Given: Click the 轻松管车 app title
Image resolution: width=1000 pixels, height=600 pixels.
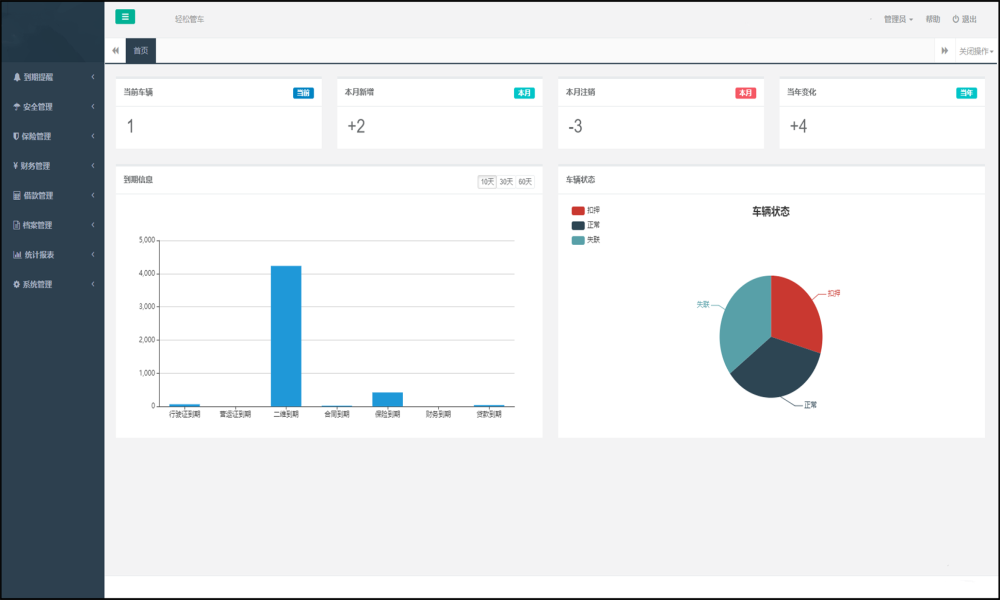Looking at the screenshot, I should (189, 20).
